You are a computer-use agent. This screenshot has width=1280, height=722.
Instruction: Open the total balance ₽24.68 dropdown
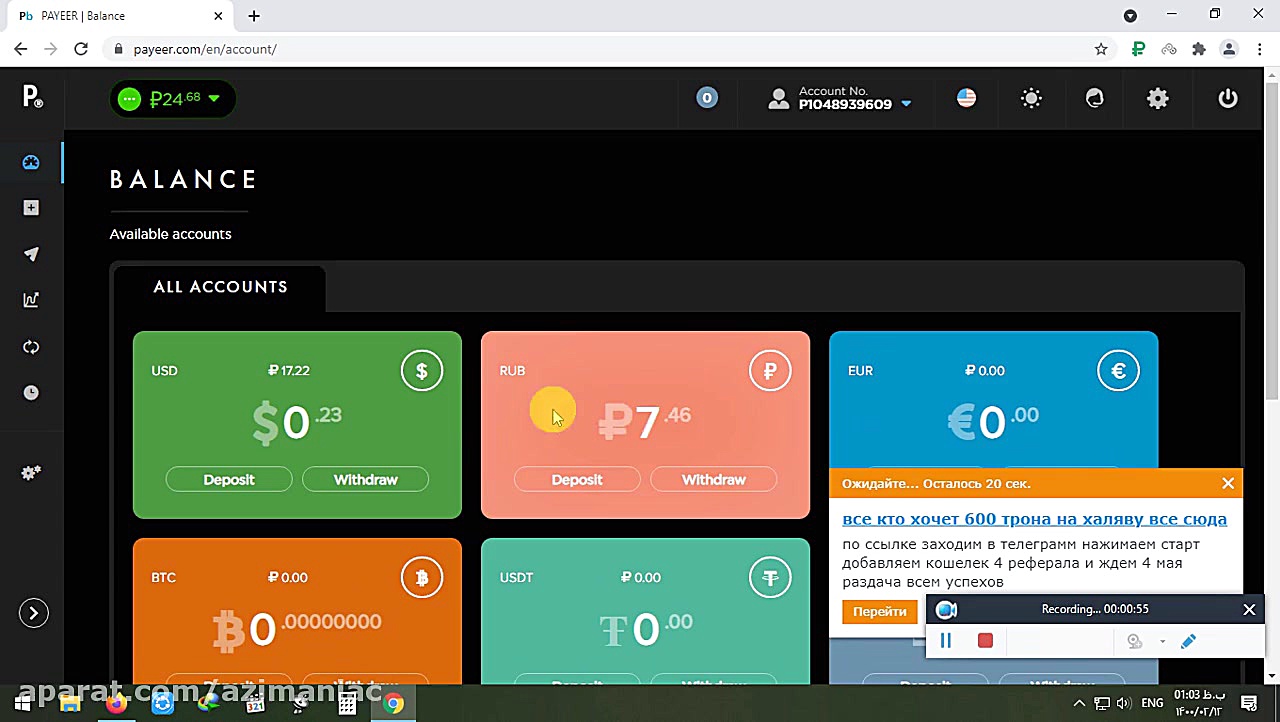[172, 98]
